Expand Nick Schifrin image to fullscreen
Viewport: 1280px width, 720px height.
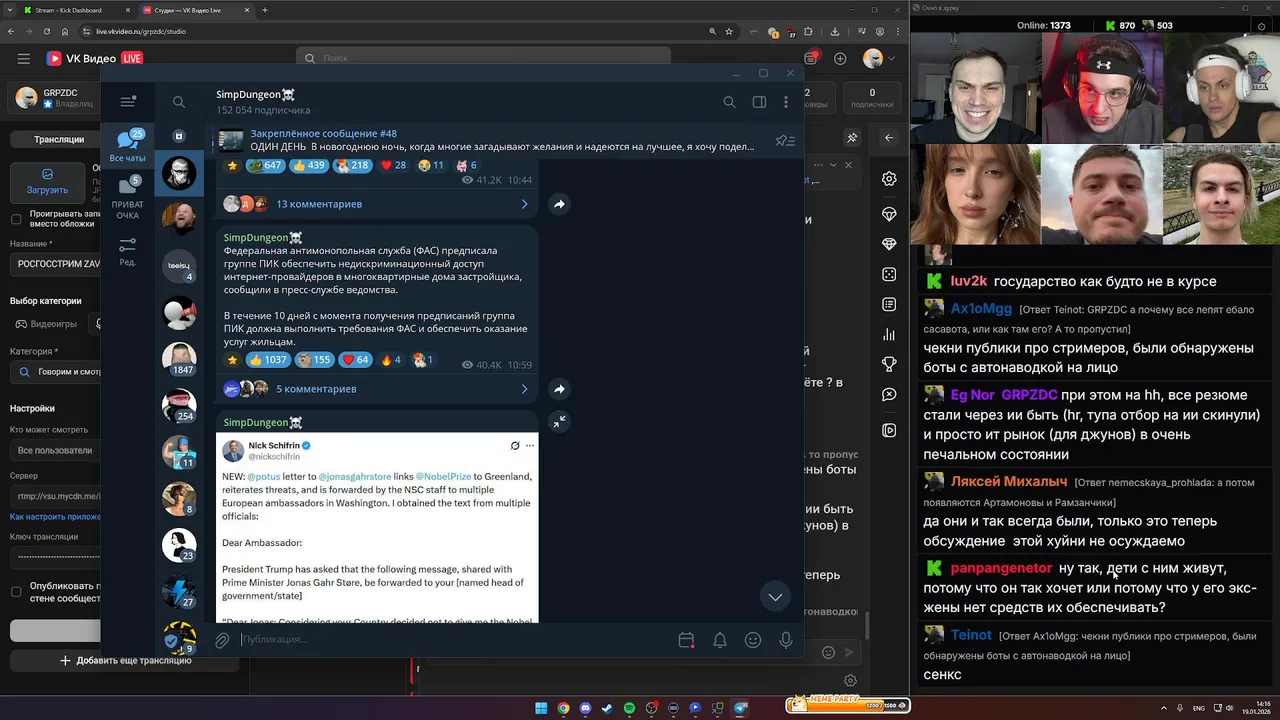click(559, 422)
